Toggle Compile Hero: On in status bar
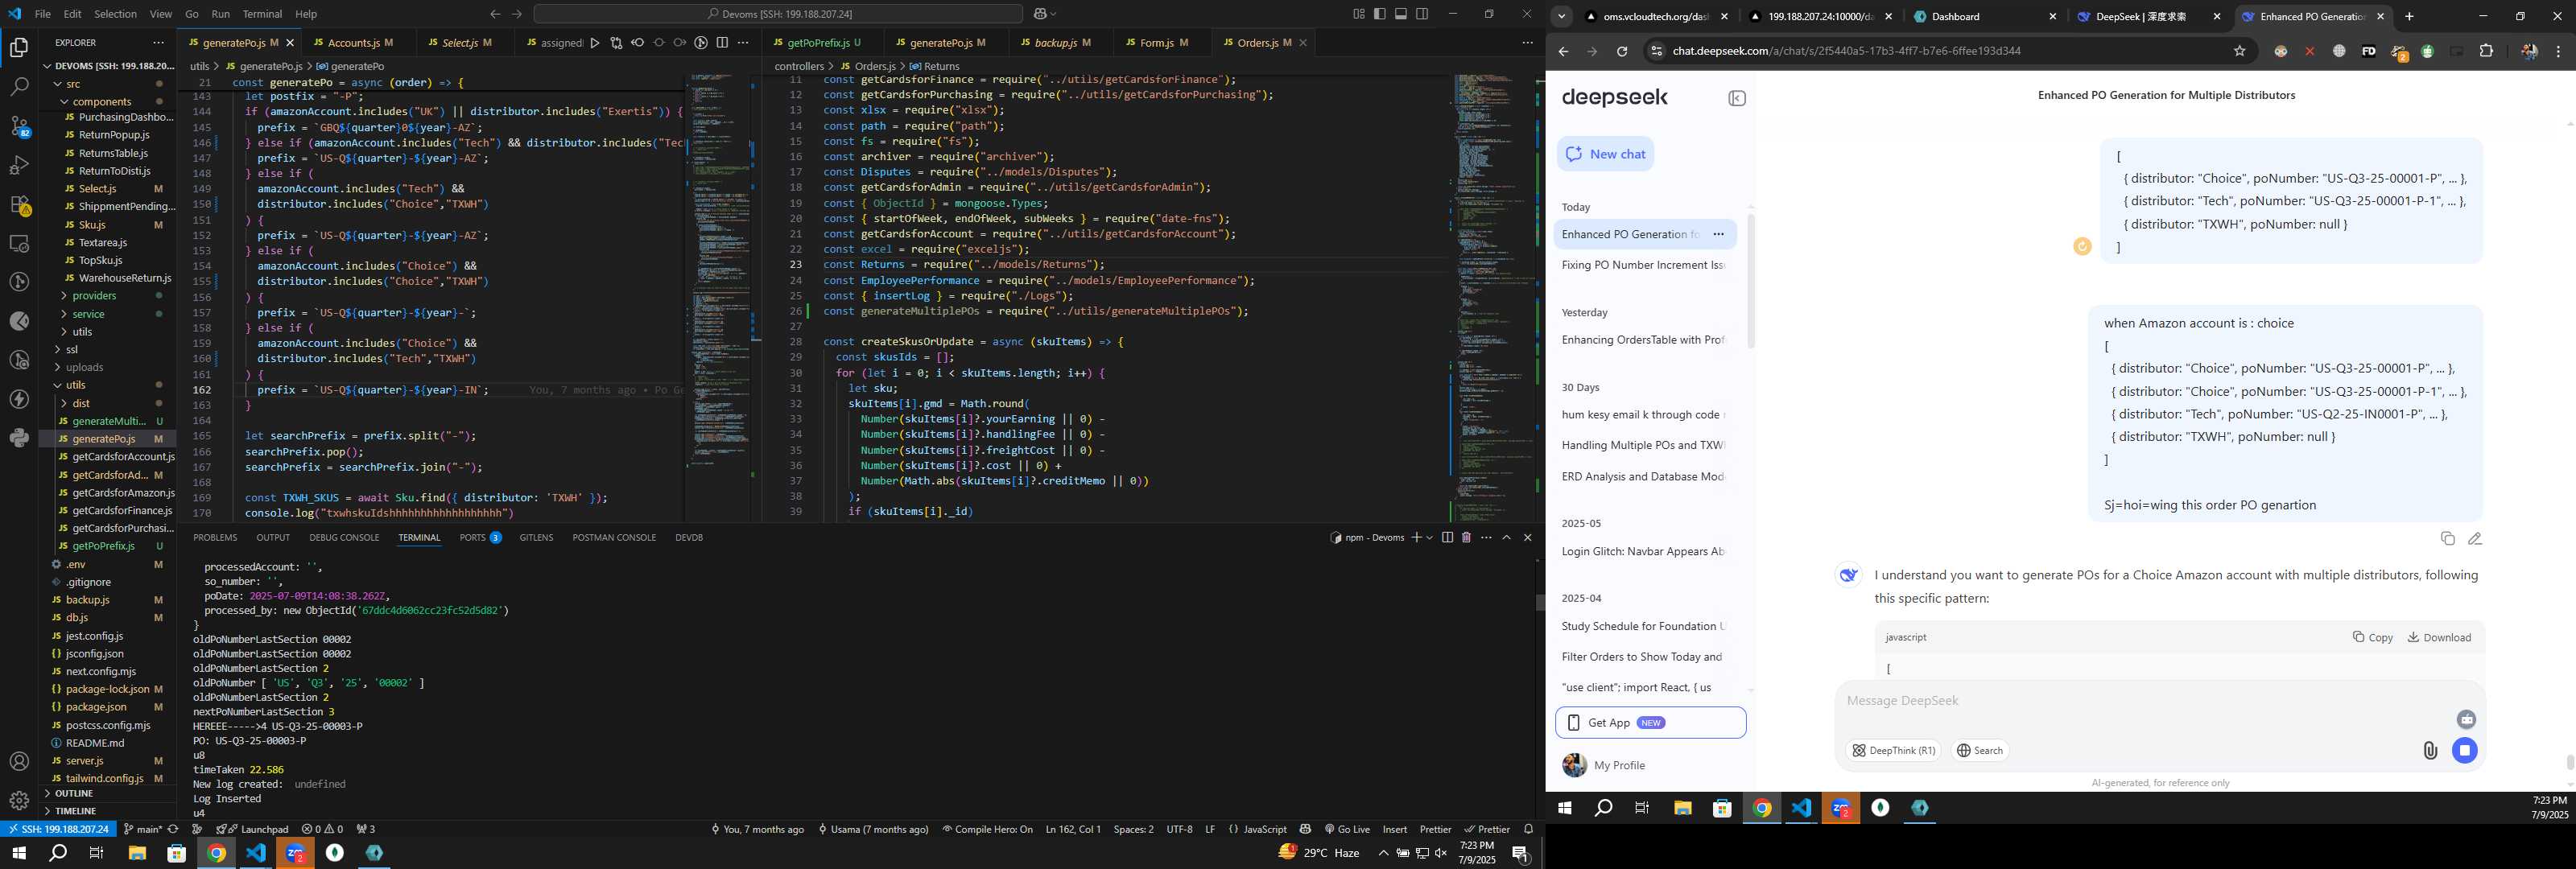Viewport: 2576px width, 869px height. [x=987, y=829]
